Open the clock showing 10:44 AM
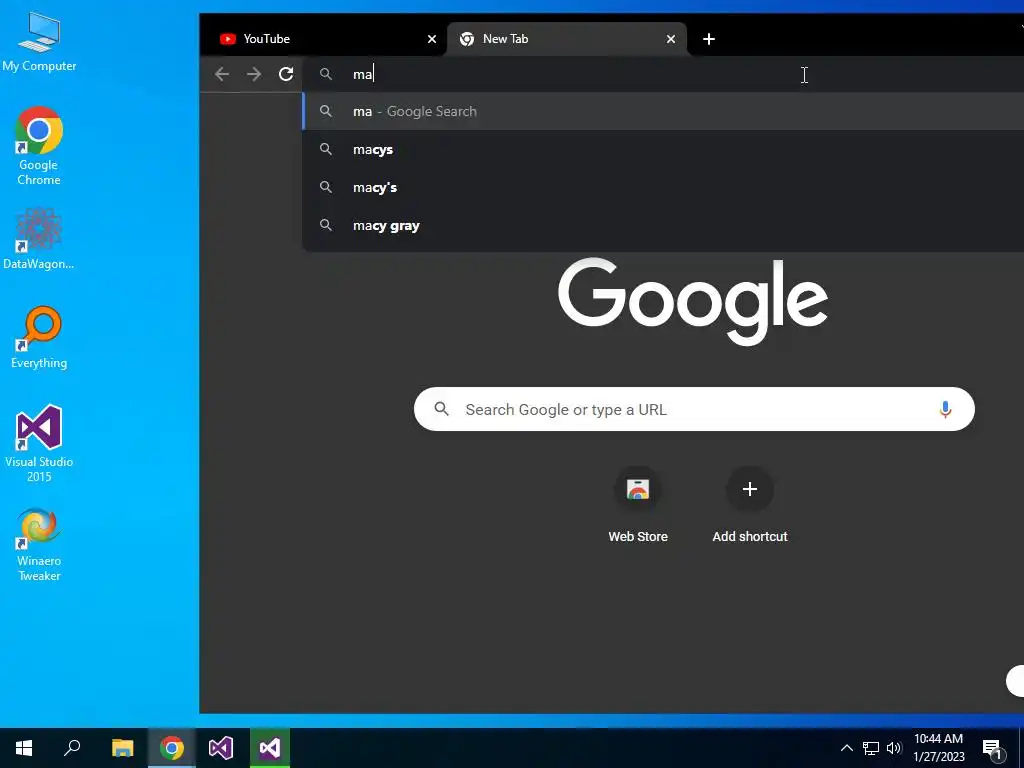Screen dimensions: 1024x768 pos(938,748)
